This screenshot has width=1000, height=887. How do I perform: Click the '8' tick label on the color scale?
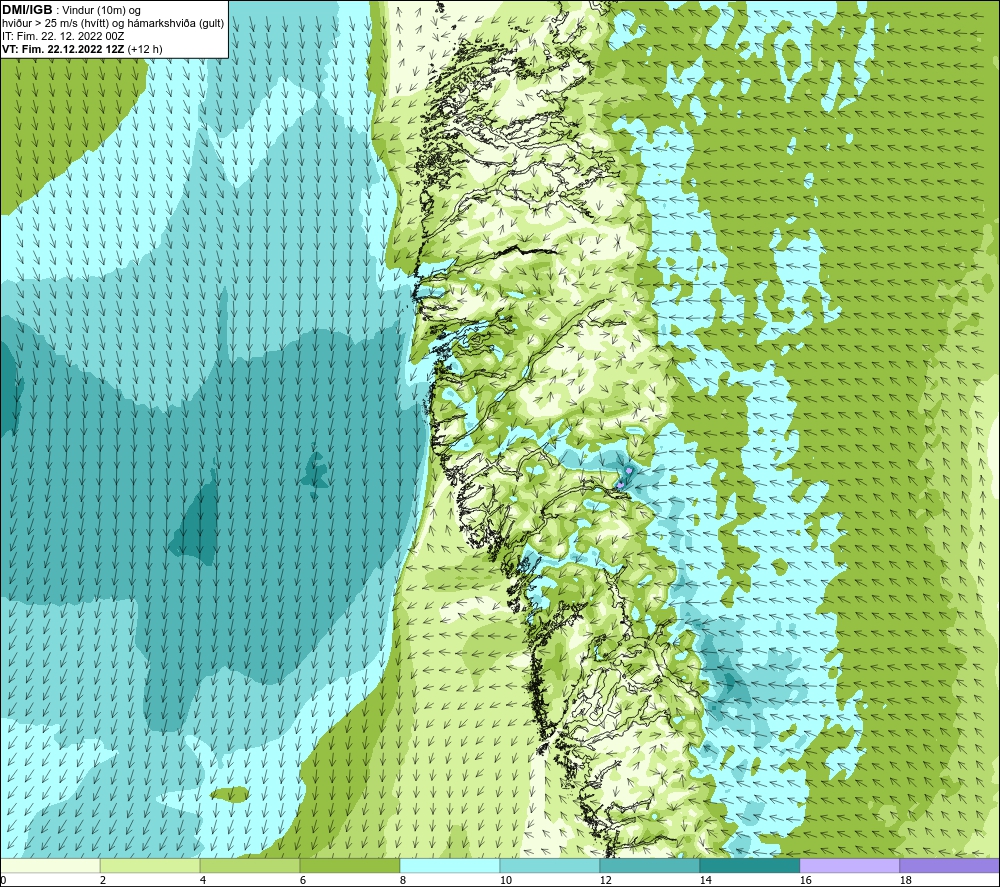click(403, 880)
